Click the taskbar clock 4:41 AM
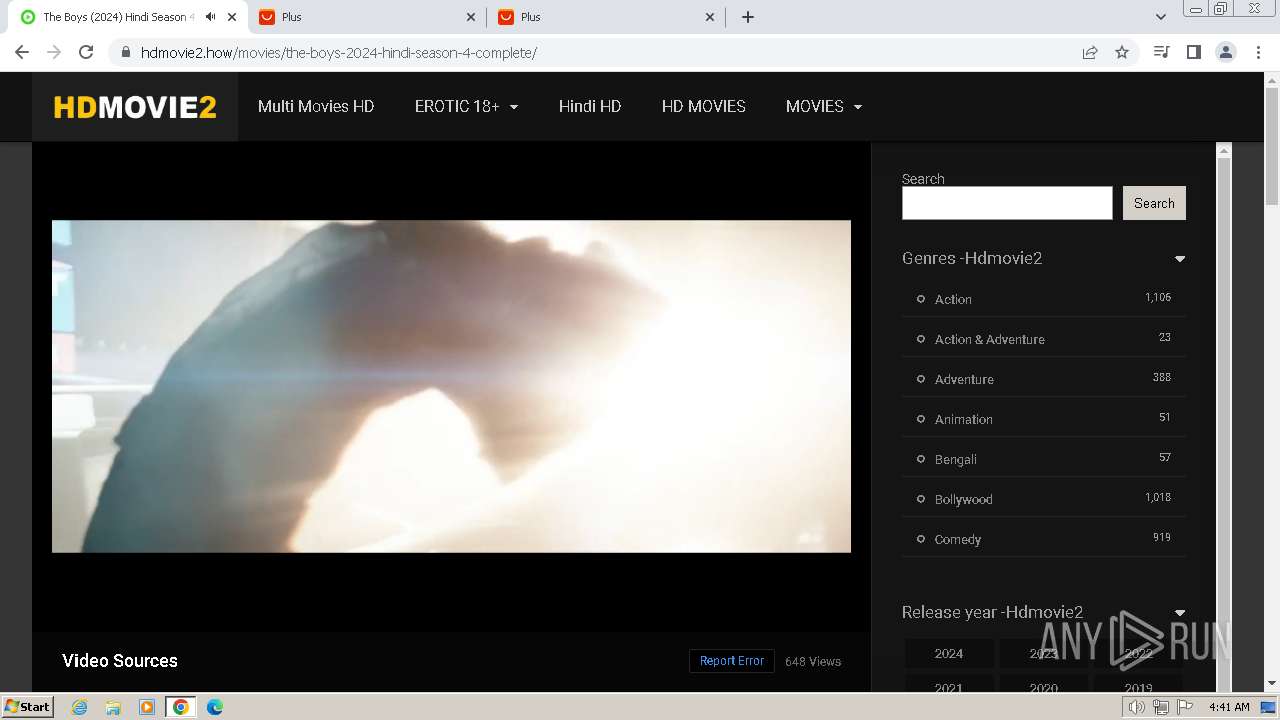The width and height of the screenshot is (1280, 720). [x=1229, y=707]
